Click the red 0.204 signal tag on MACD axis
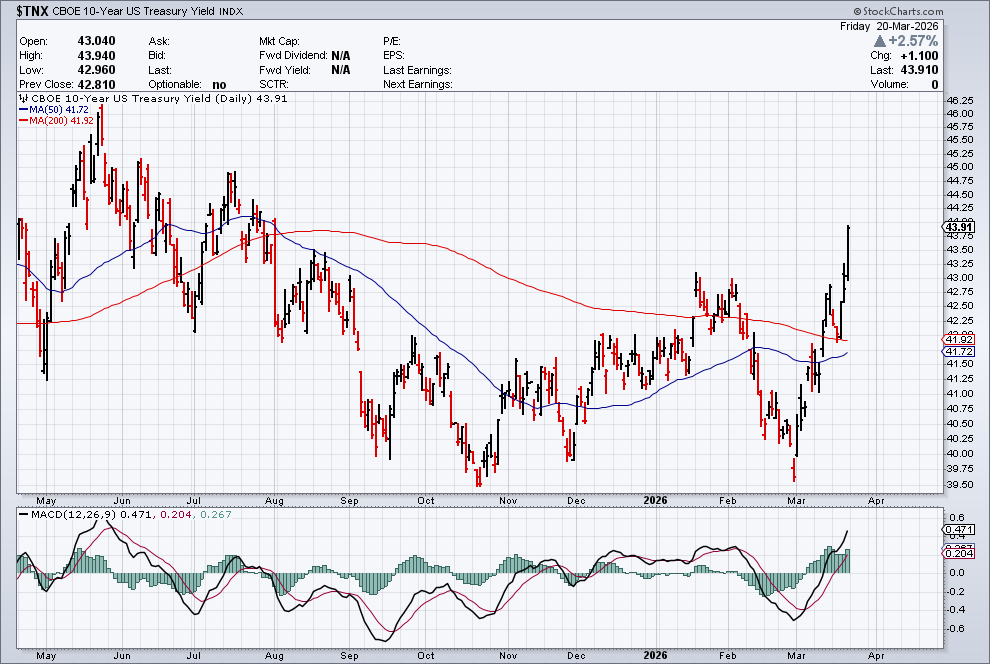Image resolution: width=990 pixels, height=664 pixels. point(958,554)
